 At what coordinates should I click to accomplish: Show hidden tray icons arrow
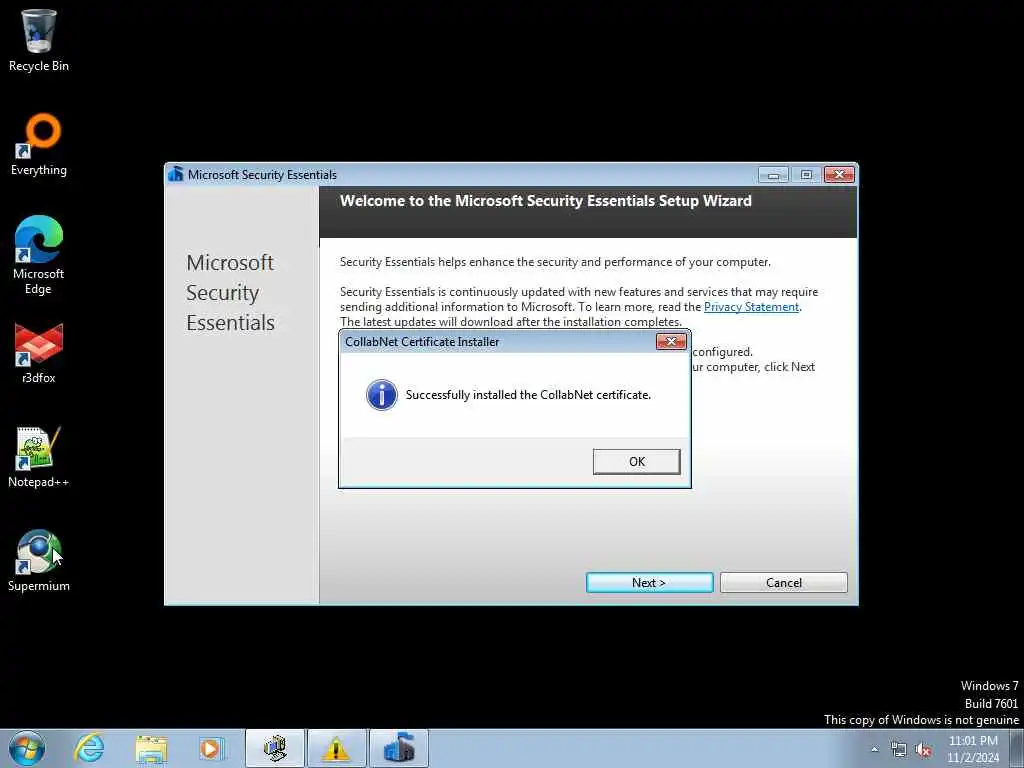[x=874, y=750]
